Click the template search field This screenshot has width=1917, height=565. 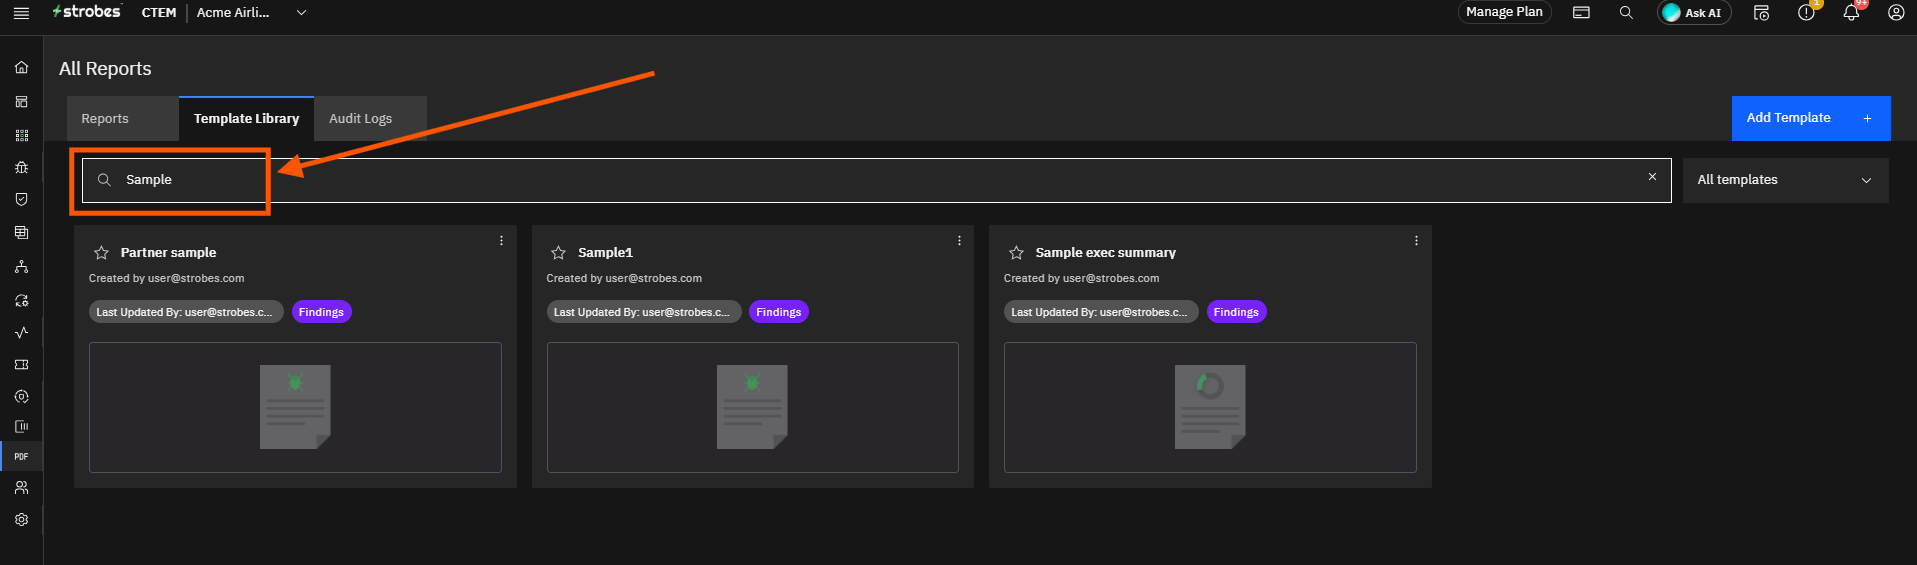tap(876, 180)
